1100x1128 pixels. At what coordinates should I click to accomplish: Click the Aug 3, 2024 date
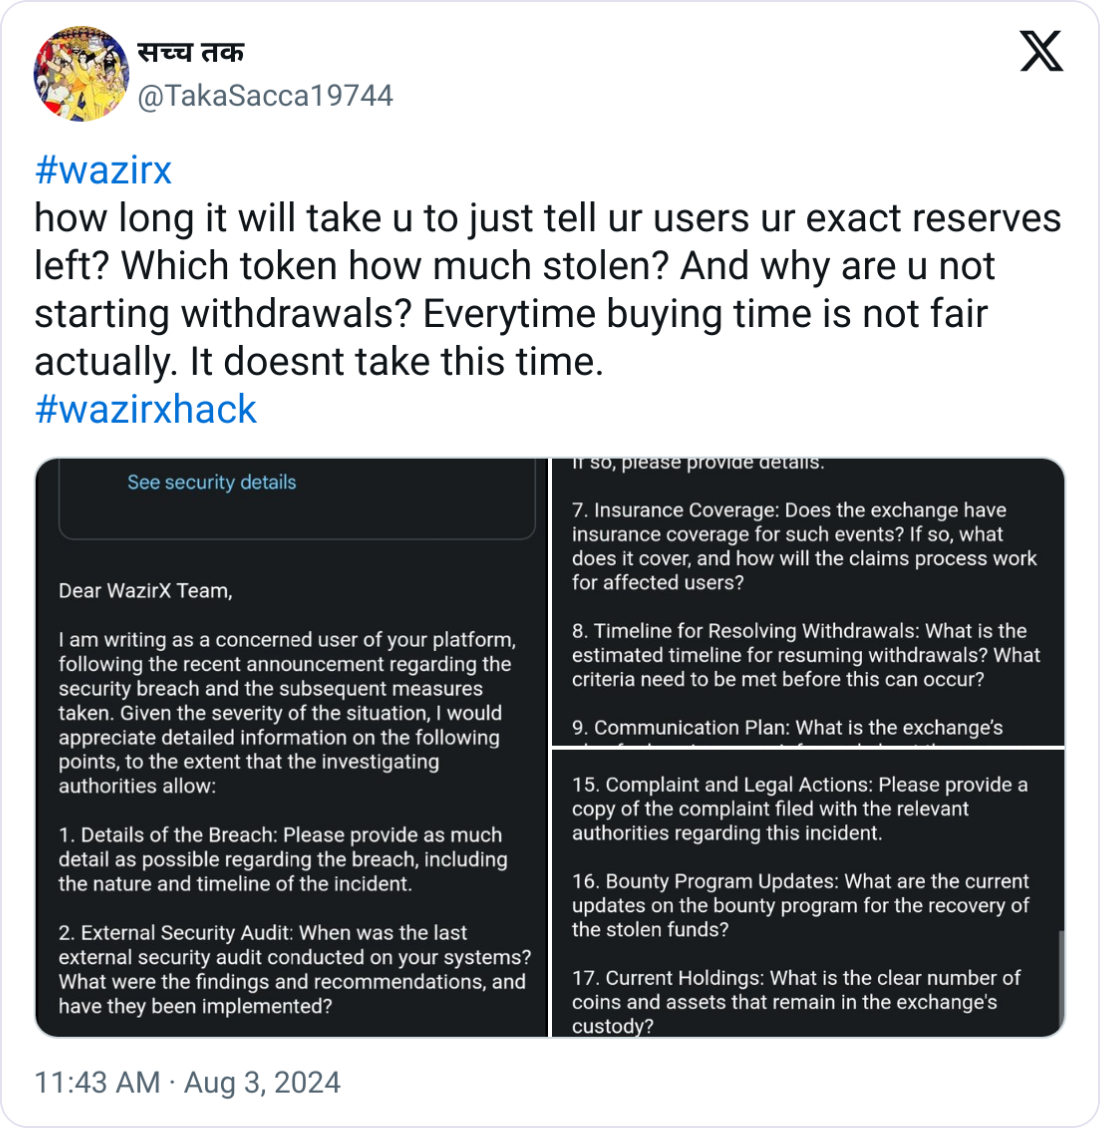tap(262, 1082)
